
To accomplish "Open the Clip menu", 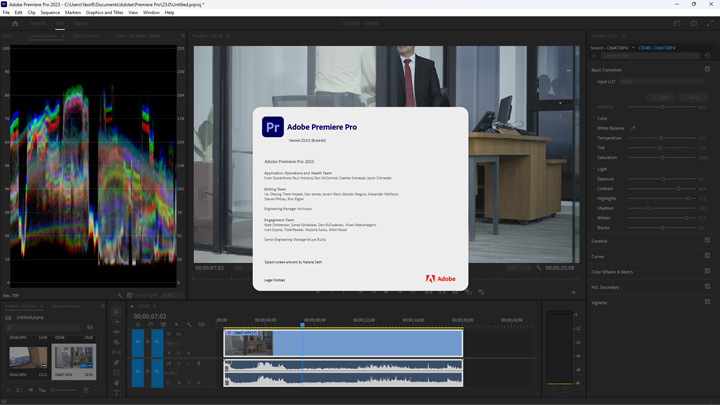I will (31, 12).
